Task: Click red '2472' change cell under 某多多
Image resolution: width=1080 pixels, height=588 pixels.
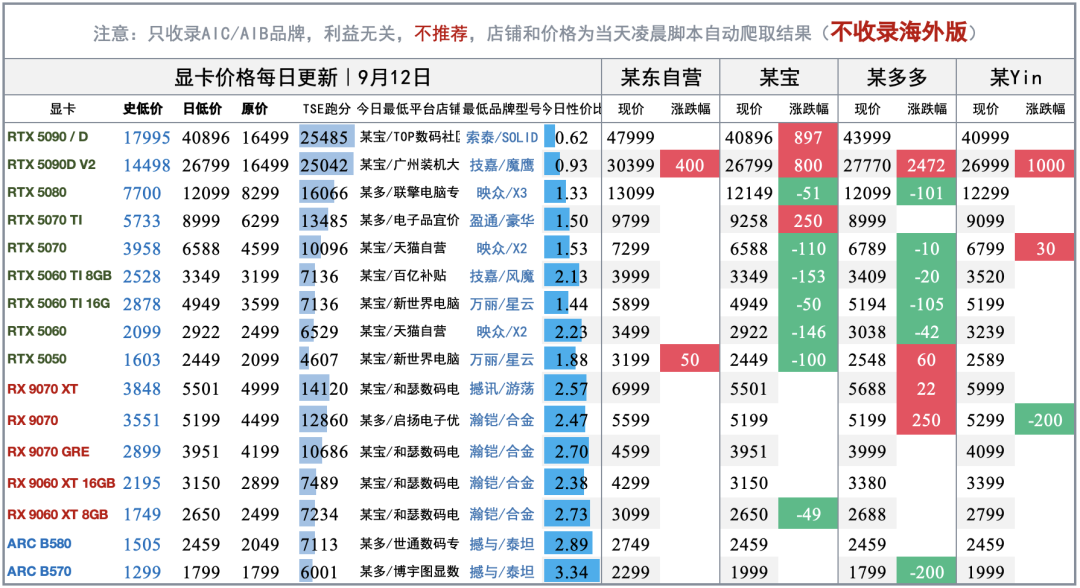Action: (x=926, y=165)
